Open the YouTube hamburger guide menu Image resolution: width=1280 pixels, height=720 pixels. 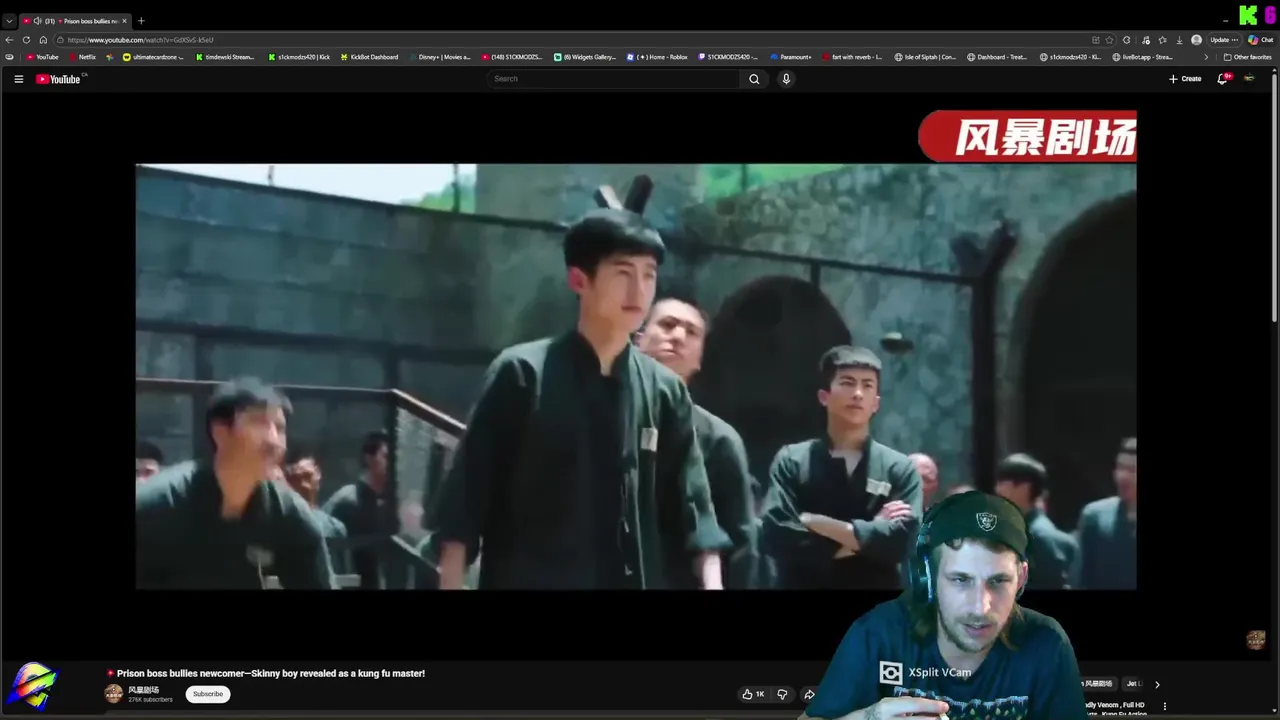[x=18, y=79]
